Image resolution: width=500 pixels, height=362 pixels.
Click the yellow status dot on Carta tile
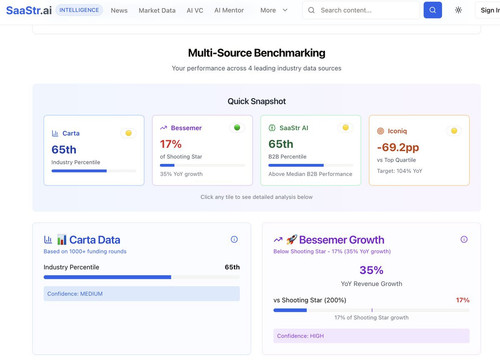[128, 133]
